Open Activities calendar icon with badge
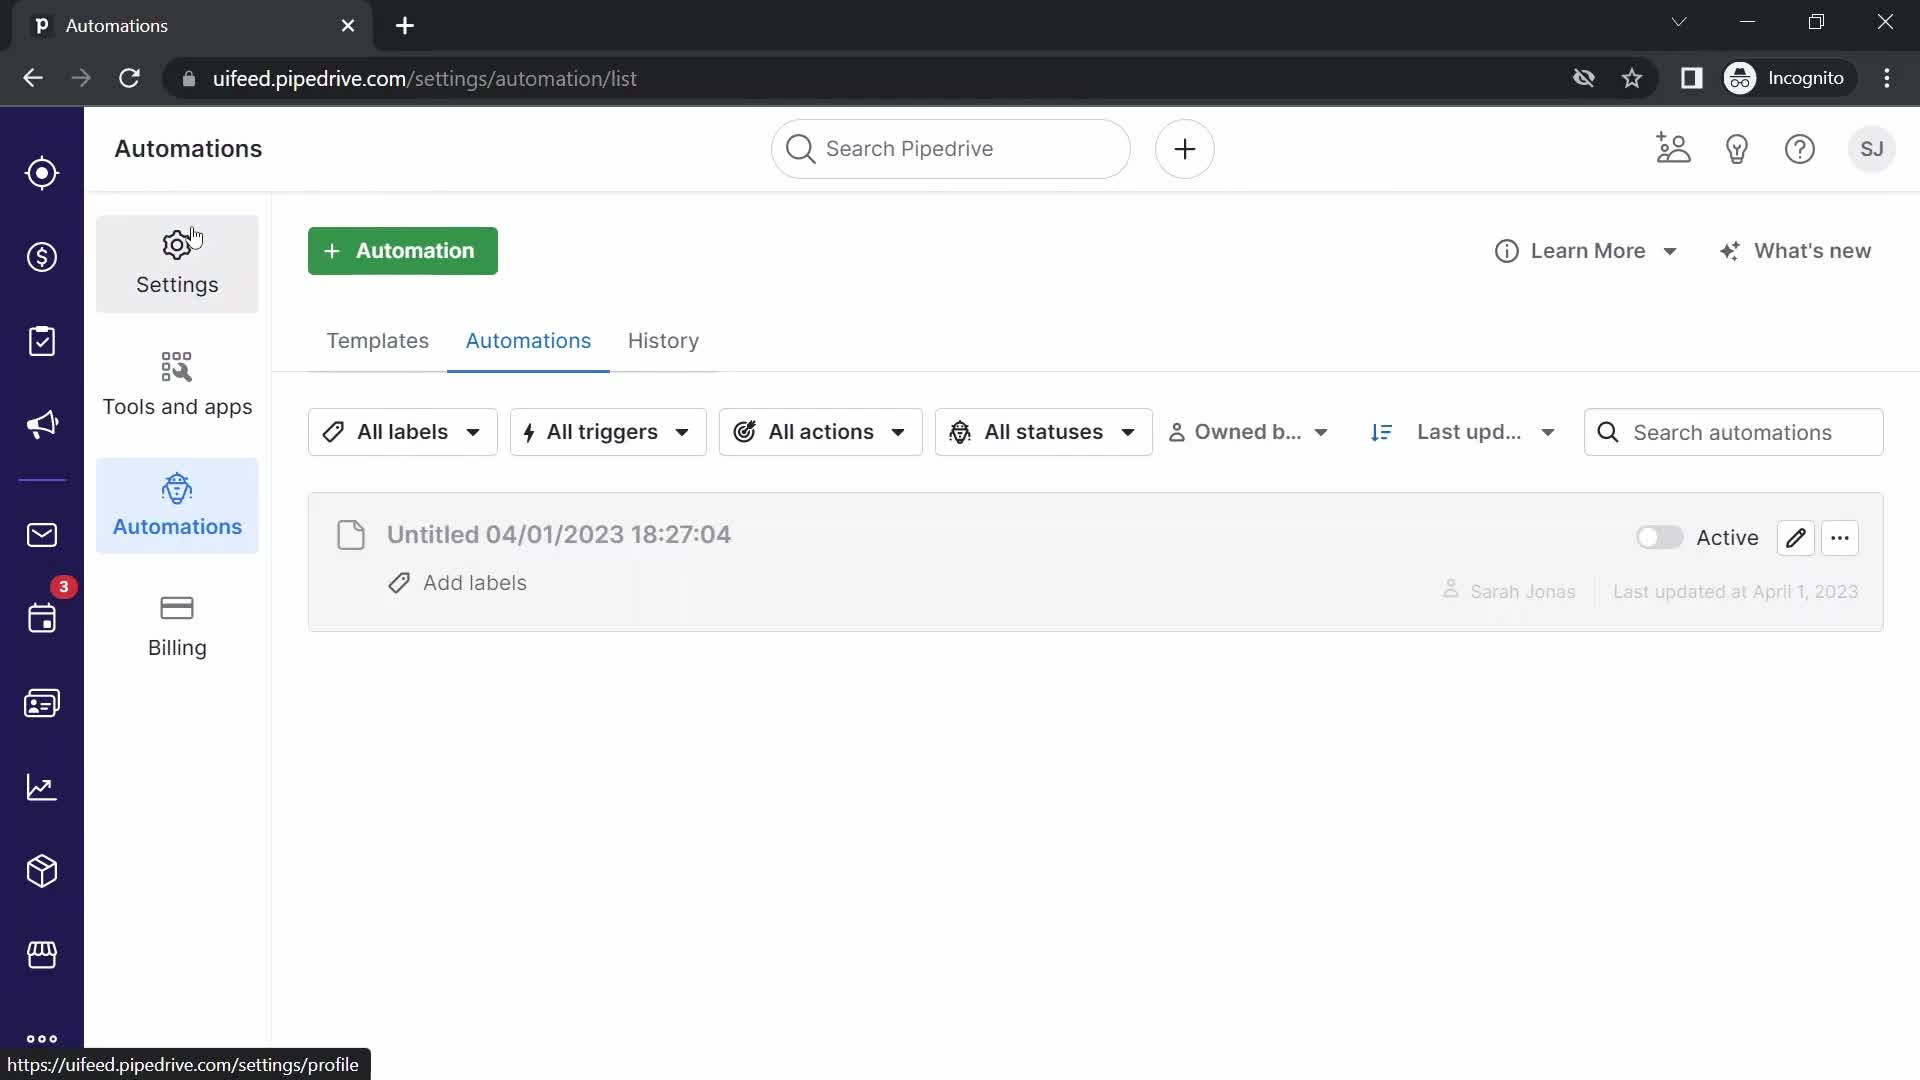The width and height of the screenshot is (1920, 1080). point(41,618)
